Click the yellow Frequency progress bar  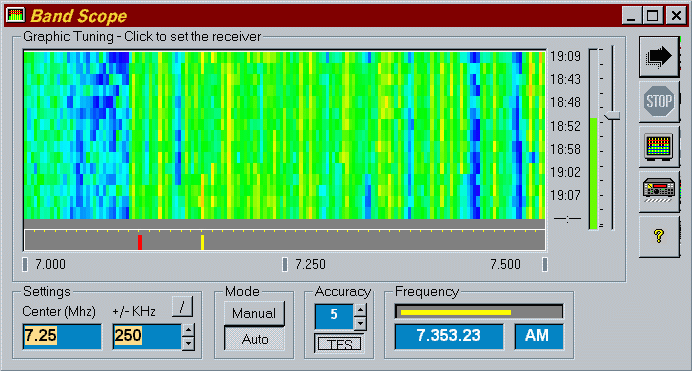(478, 312)
